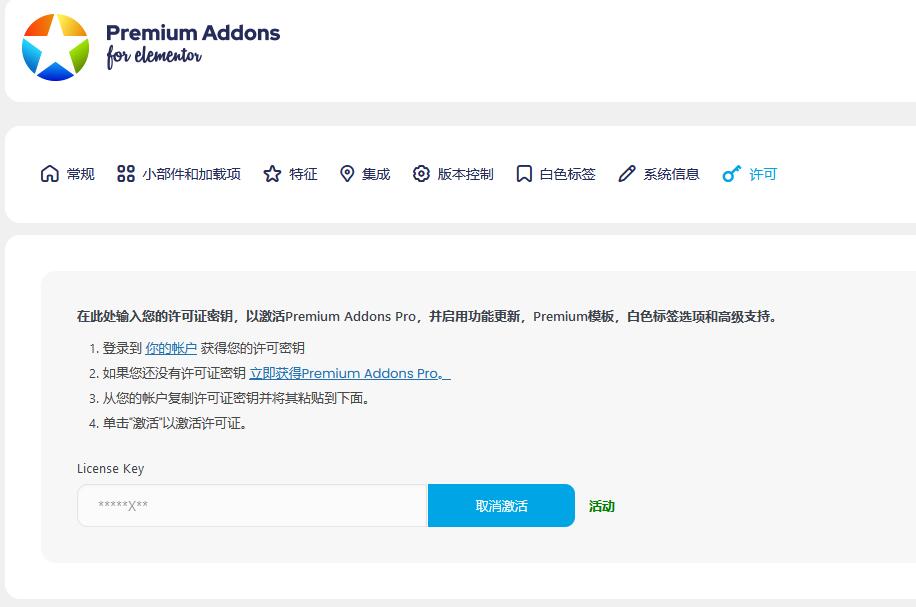Focus the License Key input field
Screen dimensions: 916x607
coord(252,506)
